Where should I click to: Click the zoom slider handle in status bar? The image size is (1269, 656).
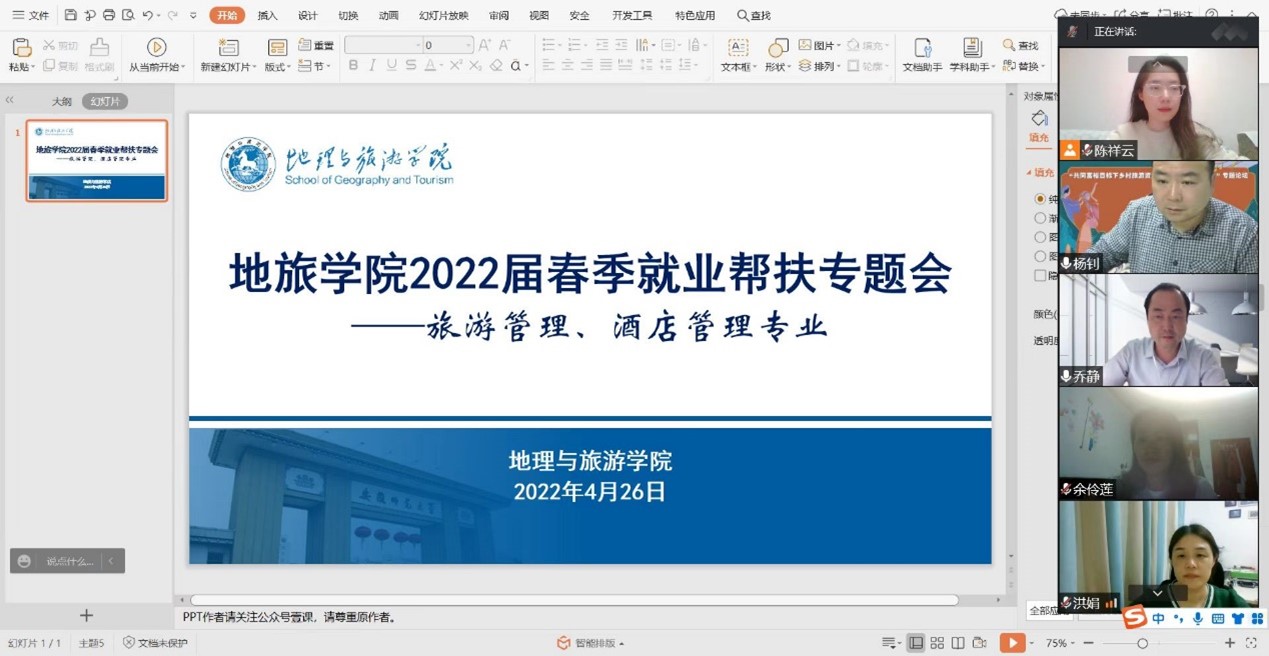(1142, 643)
